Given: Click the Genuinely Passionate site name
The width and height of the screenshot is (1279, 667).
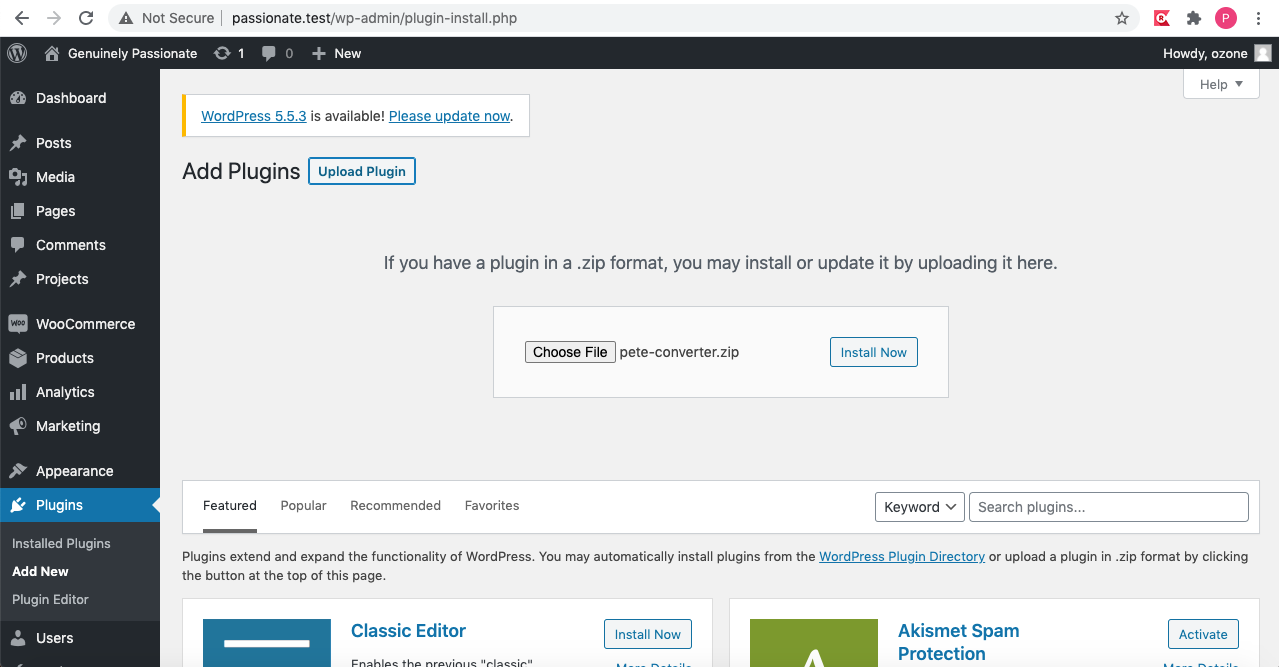Looking at the screenshot, I should click(x=132, y=53).
